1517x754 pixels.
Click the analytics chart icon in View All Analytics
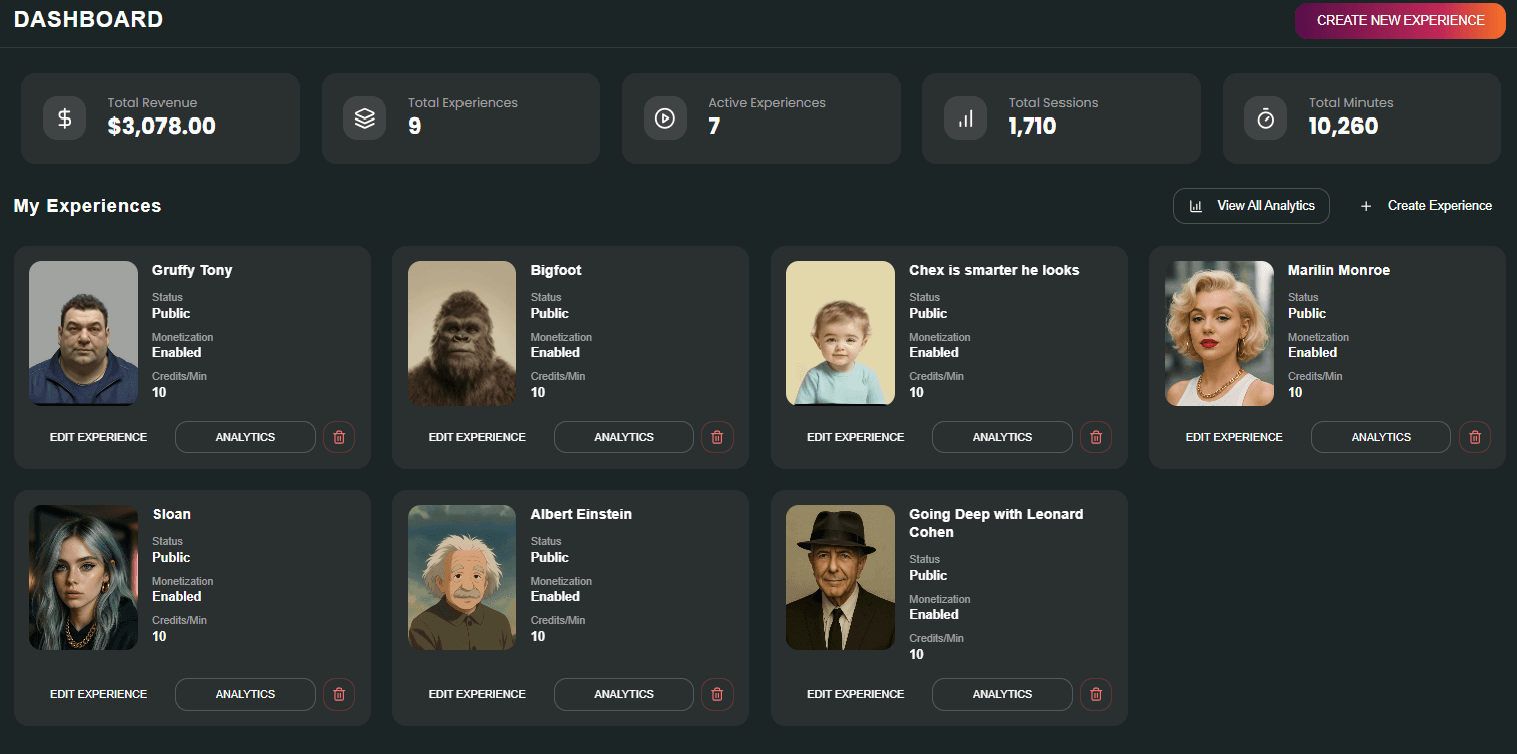coord(1196,205)
